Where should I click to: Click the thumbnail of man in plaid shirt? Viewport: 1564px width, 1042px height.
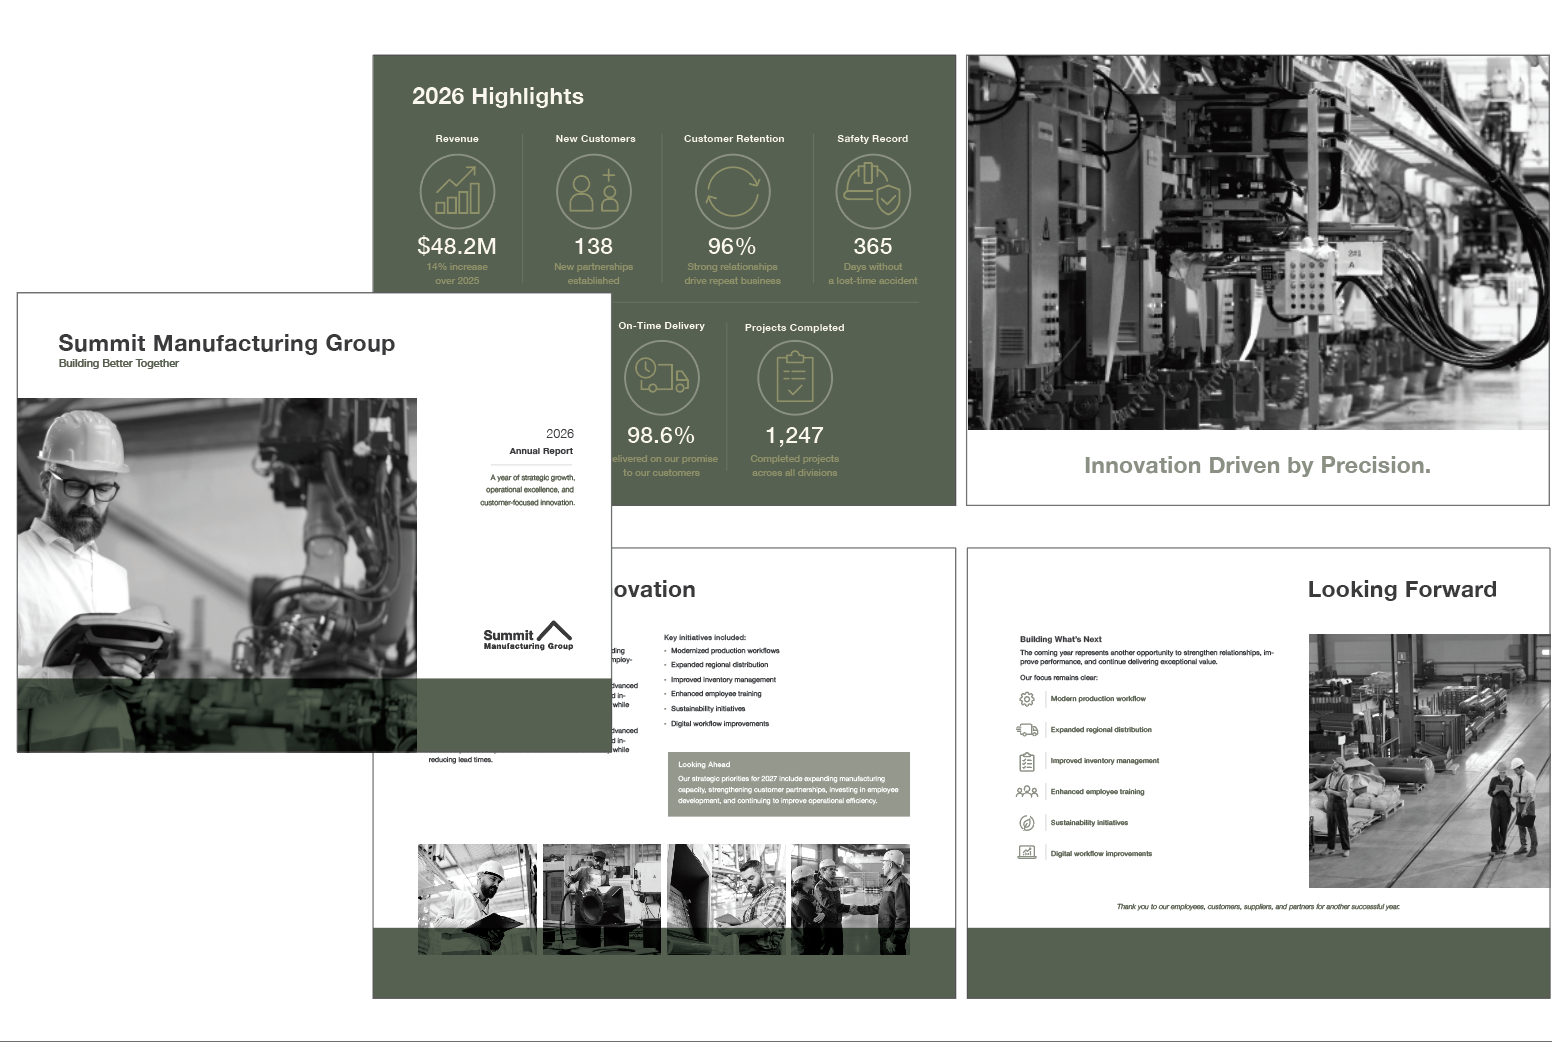tap(726, 899)
